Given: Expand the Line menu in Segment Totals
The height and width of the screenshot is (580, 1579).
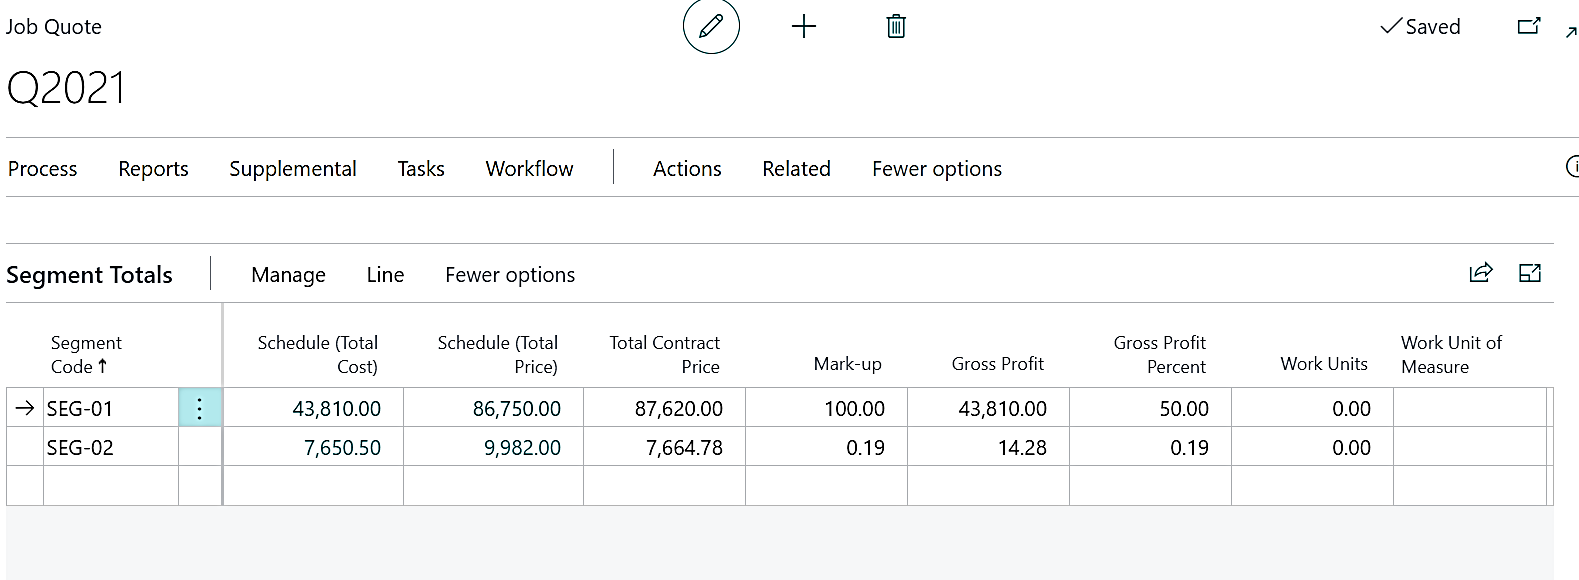Looking at the screenshot, I should (385, 275).
